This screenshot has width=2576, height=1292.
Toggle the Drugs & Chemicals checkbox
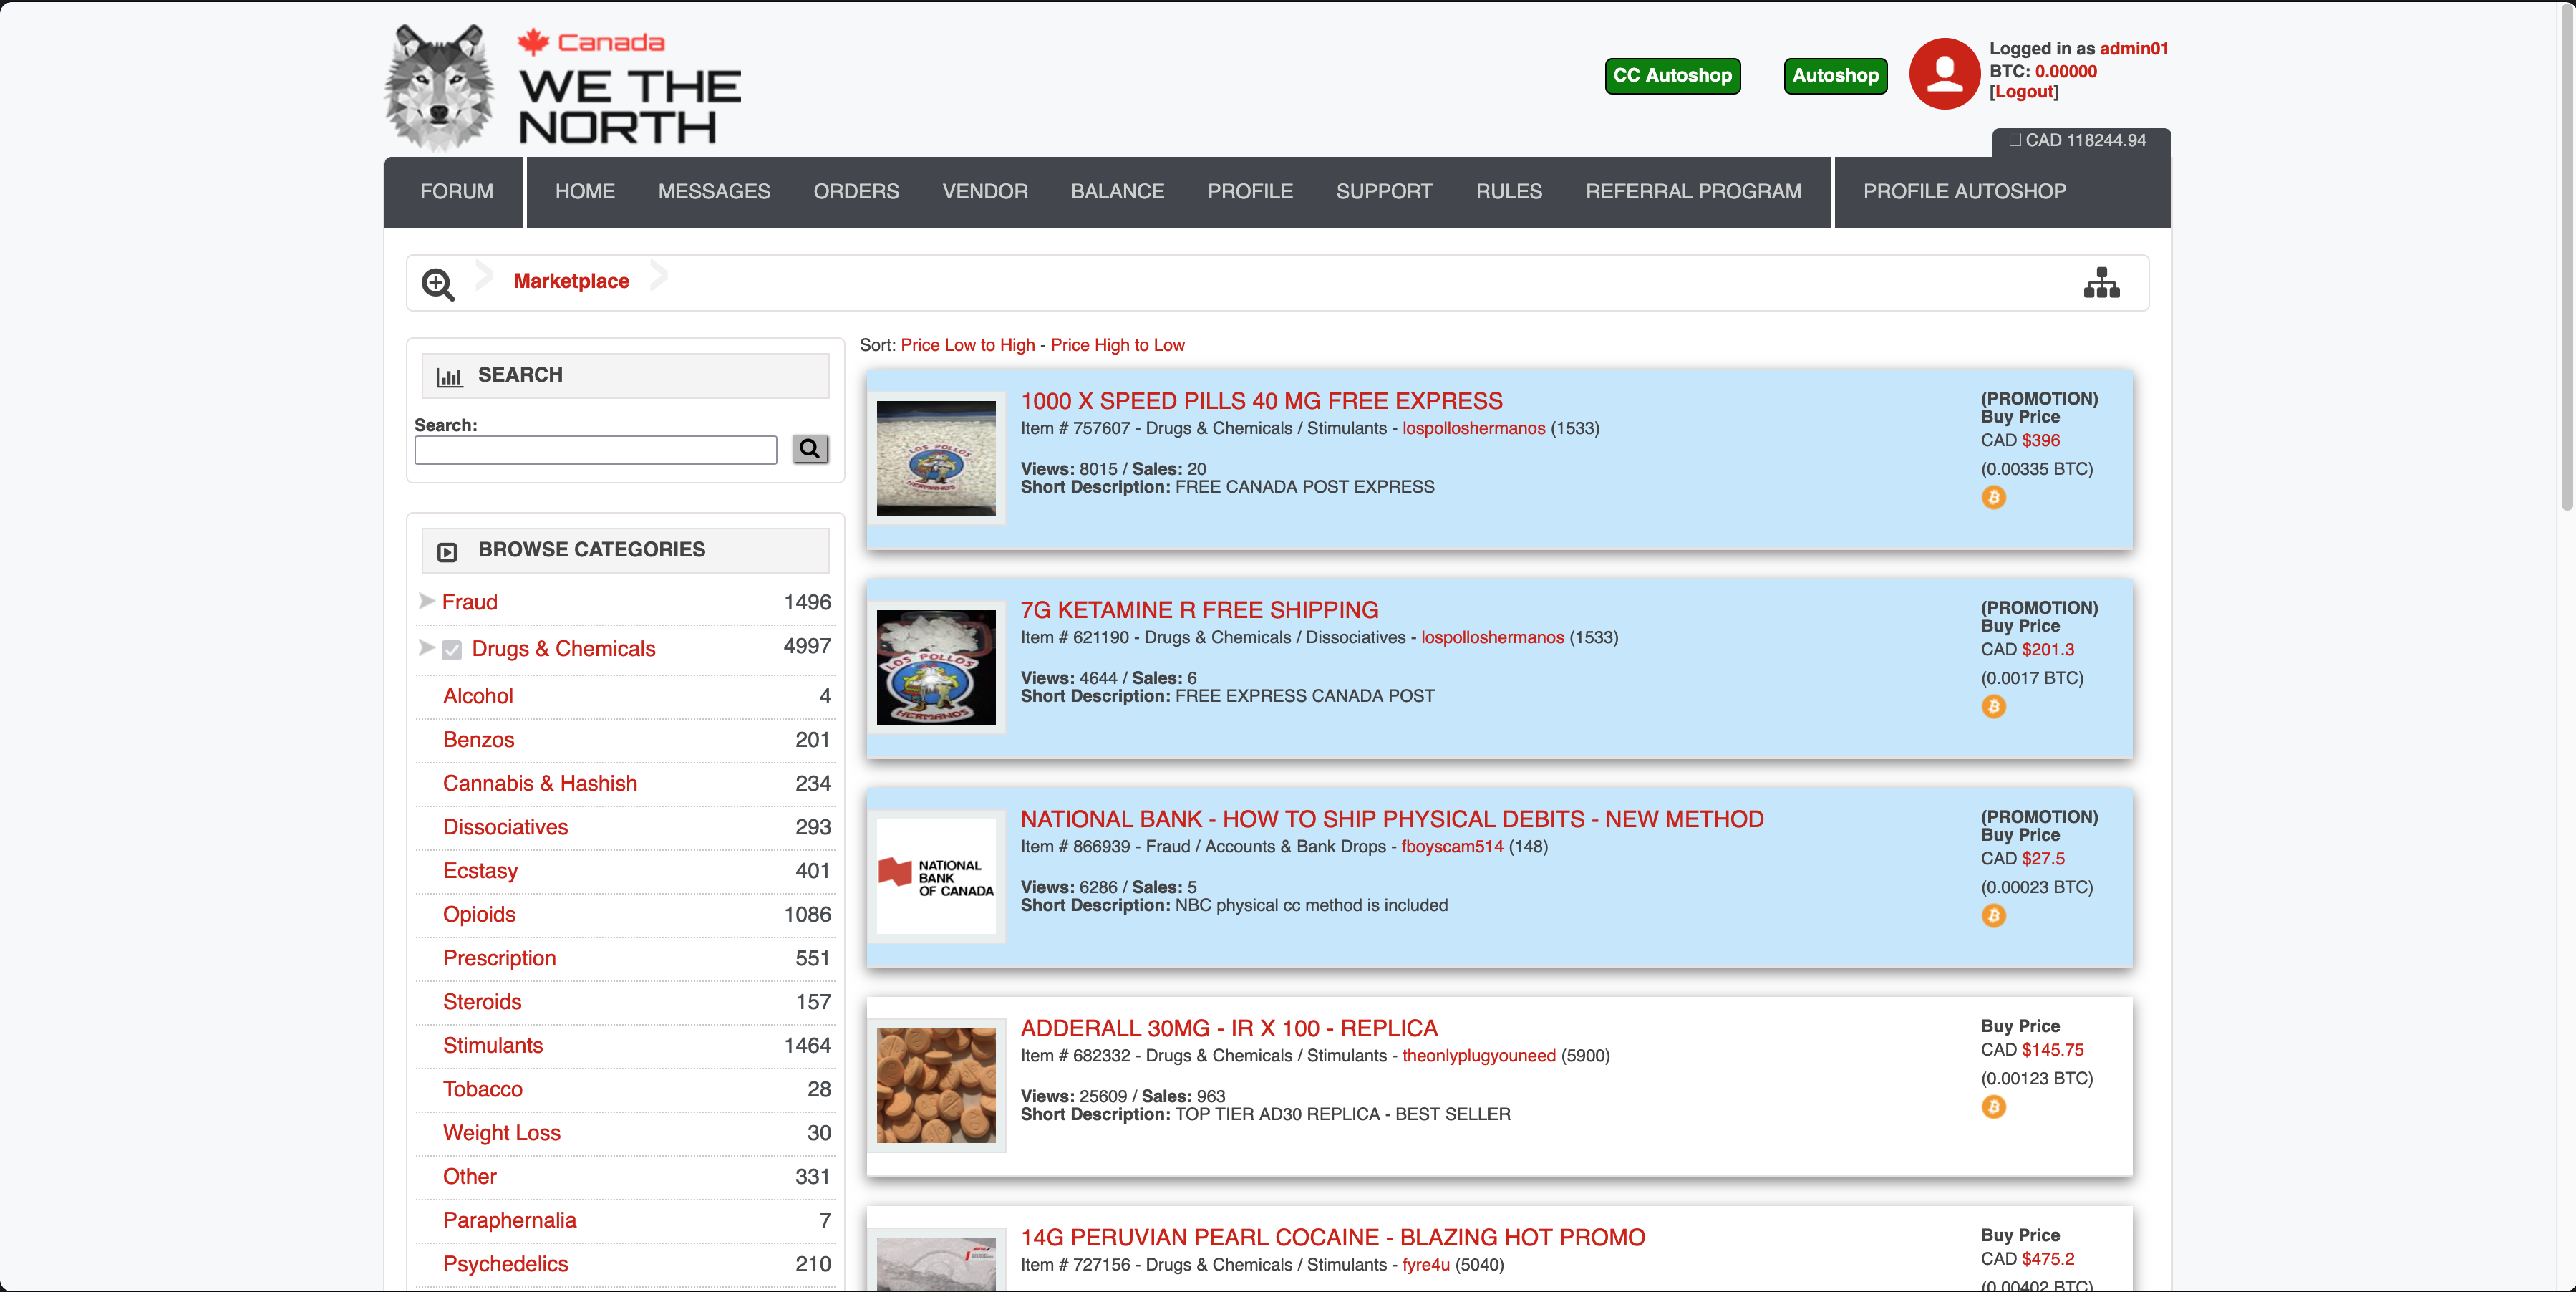pos(452,650)
